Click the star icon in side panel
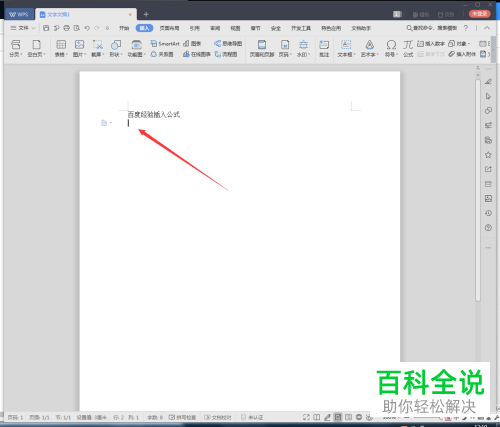The height and width of the screenshot is (427, 500). click(x=488, y=155)
